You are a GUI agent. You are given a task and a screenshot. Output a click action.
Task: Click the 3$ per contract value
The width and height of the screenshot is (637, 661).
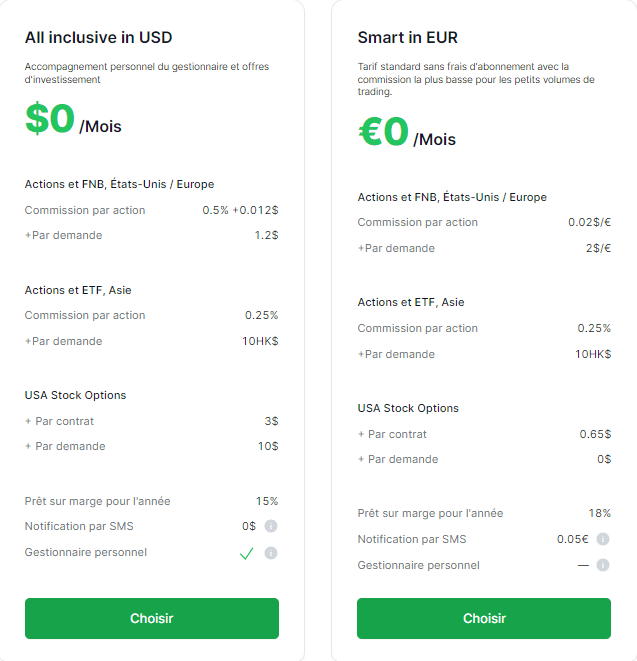[271, 421]
